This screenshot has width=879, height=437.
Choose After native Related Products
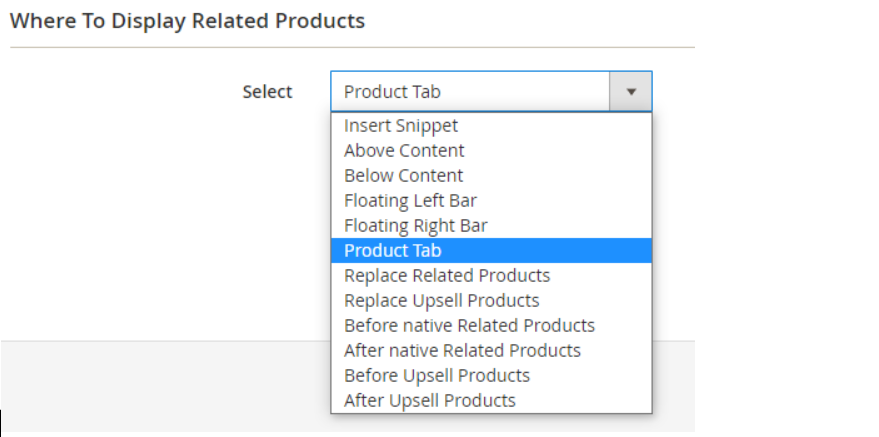[x=462, y=351]
